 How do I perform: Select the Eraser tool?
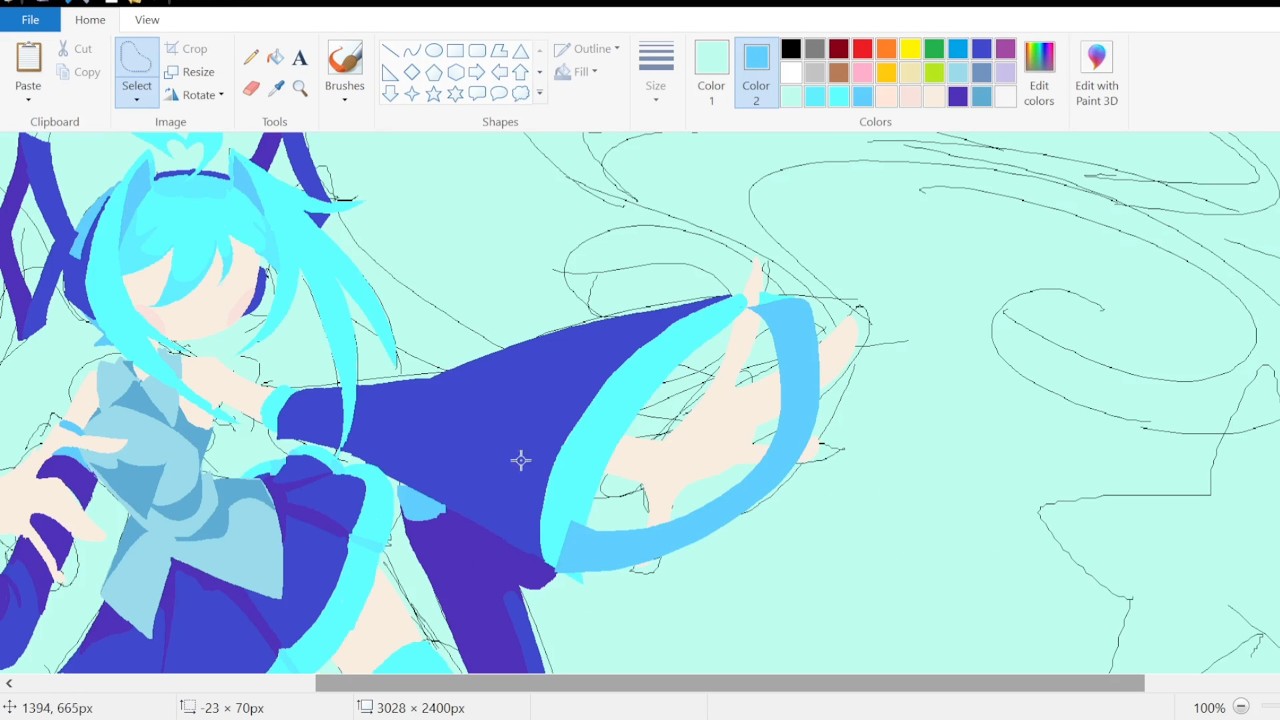pos(251,88)
